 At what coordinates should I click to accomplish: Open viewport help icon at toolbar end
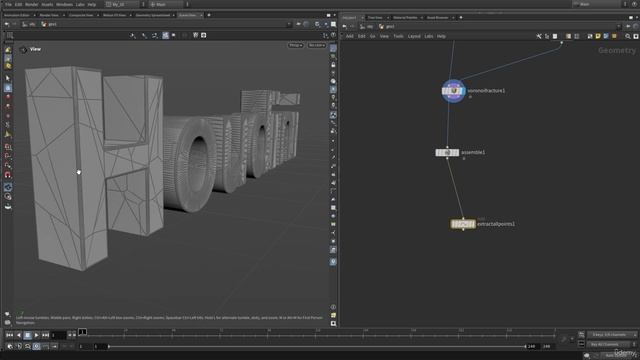(x=333, y=36)
